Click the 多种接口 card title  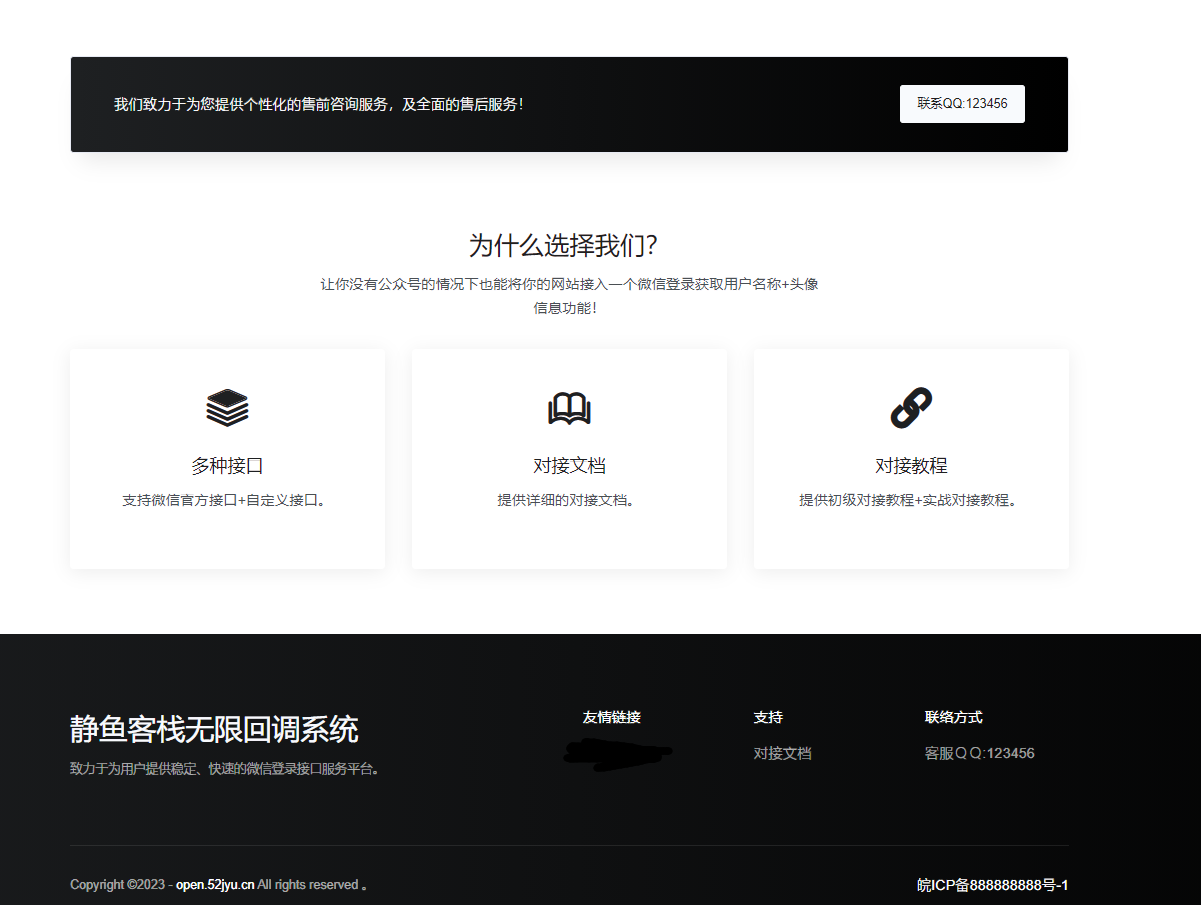(227, 466)
